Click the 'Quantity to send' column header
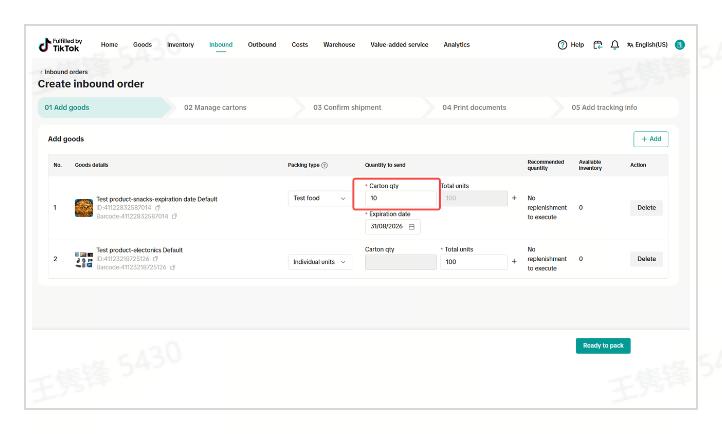The height and width of the screenshot is (434, 722). point(385,165)
